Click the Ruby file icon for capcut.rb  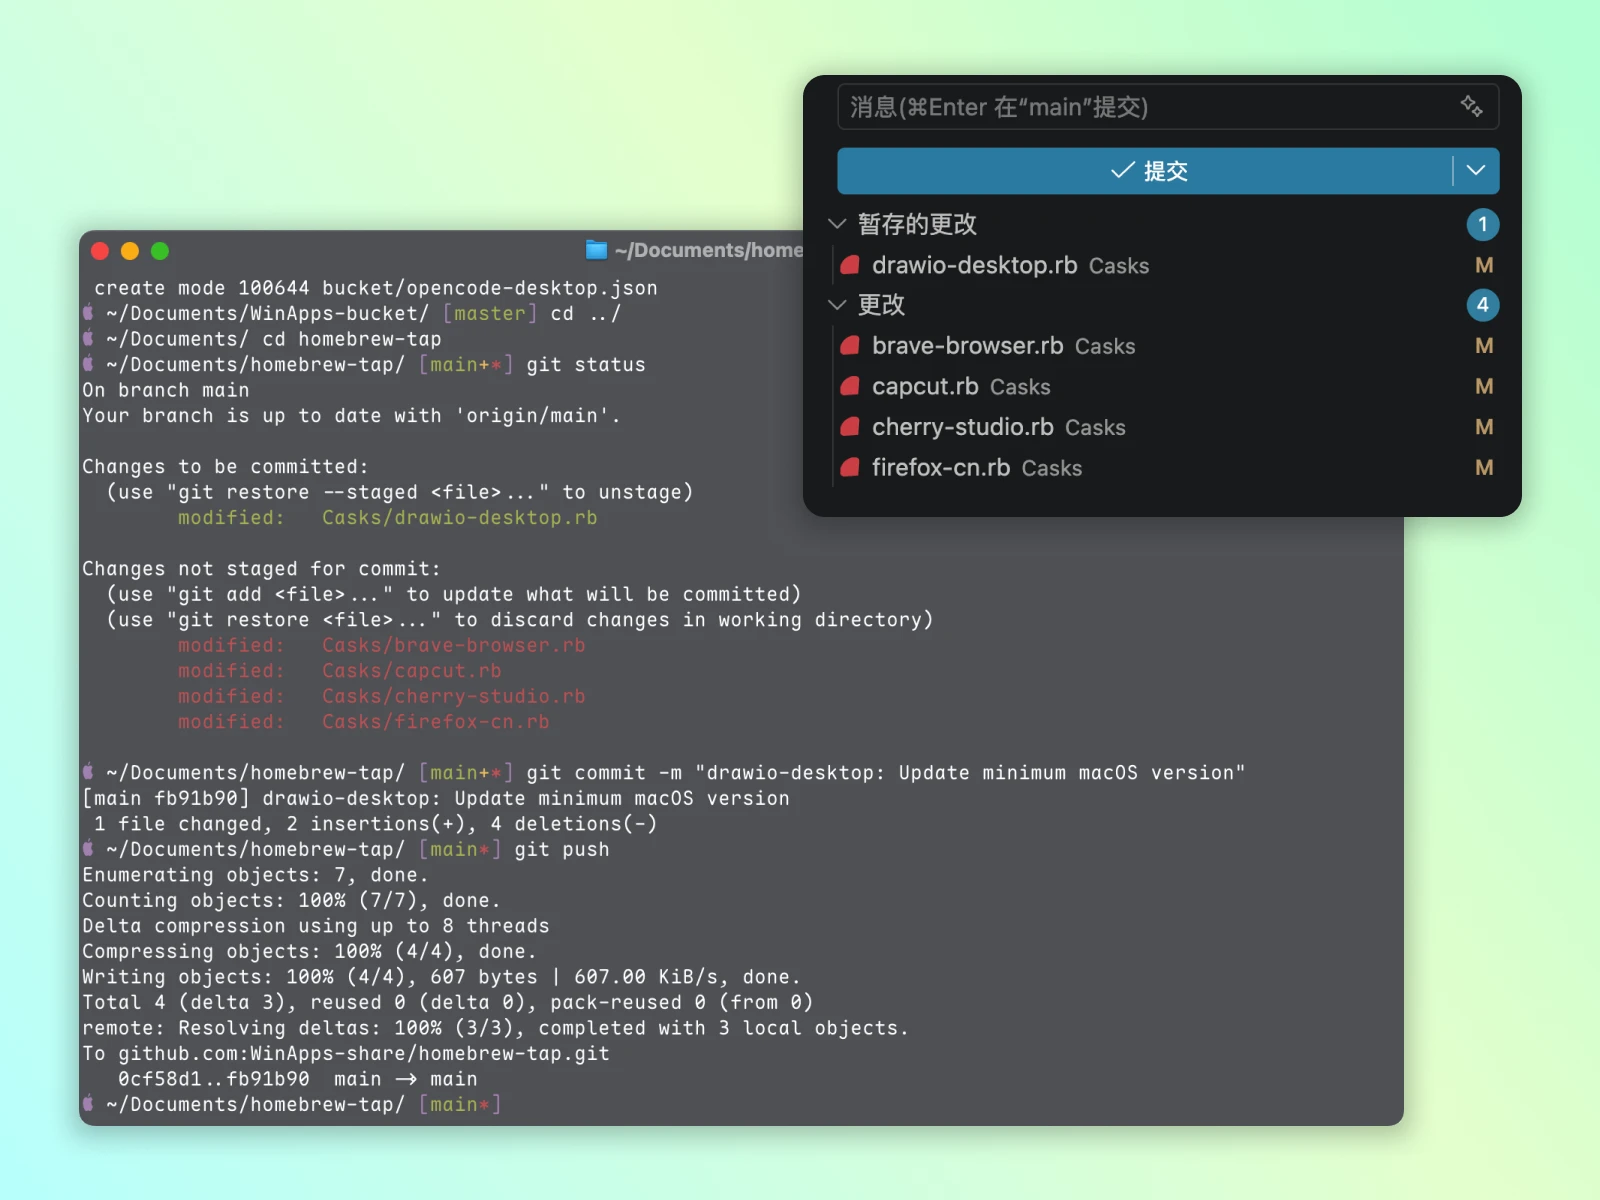click(850, 386)
